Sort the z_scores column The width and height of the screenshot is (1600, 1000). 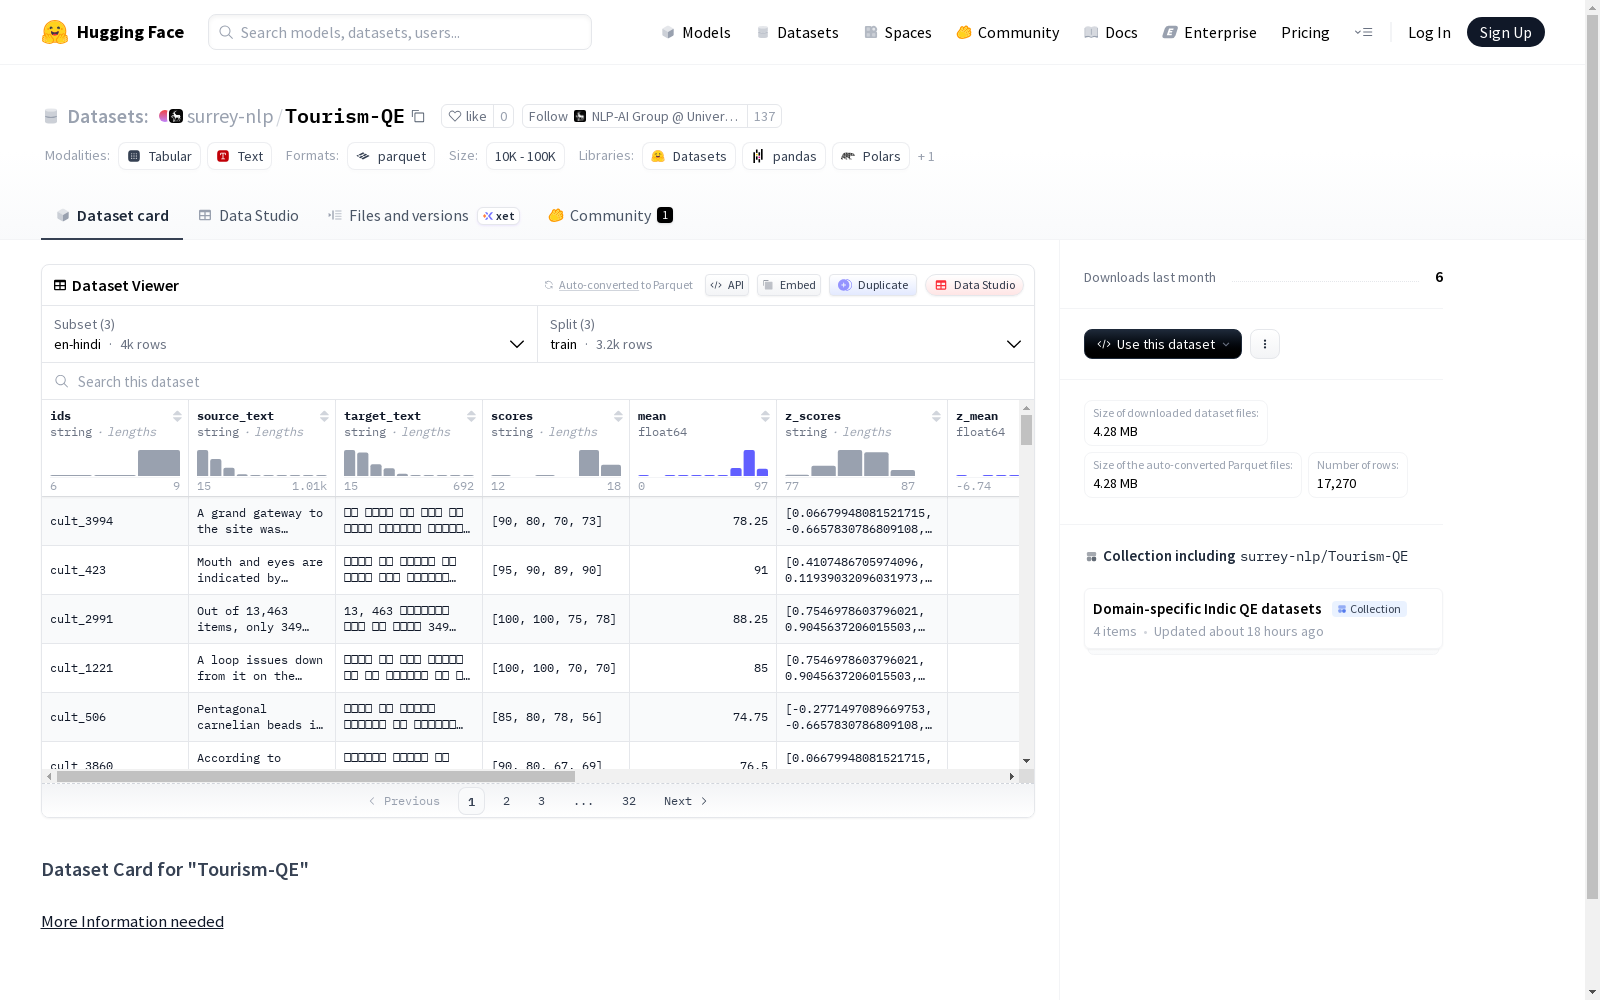coord(936,416)
